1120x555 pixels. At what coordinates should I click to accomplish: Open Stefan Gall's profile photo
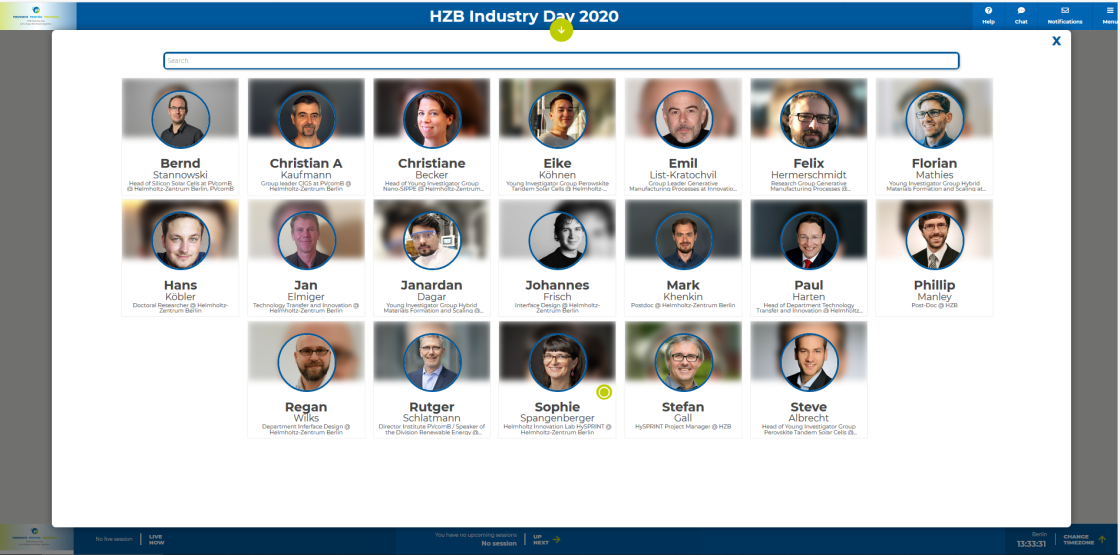(684, 363)
